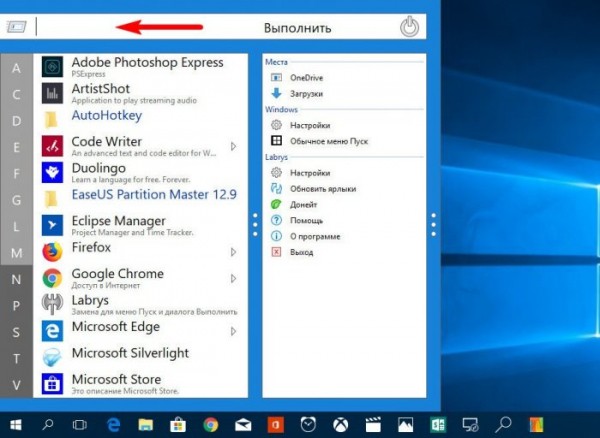Image resolution: width=600 pixels, height=438 pixels.
Task: Open Mail app from the taskbar
Action: pyautogui.click(x=243, y=425)
